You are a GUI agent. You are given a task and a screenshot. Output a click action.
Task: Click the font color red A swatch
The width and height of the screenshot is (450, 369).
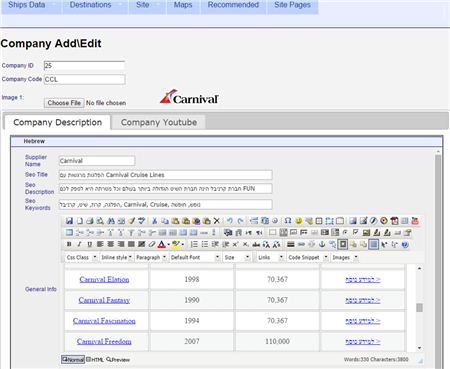162,244
